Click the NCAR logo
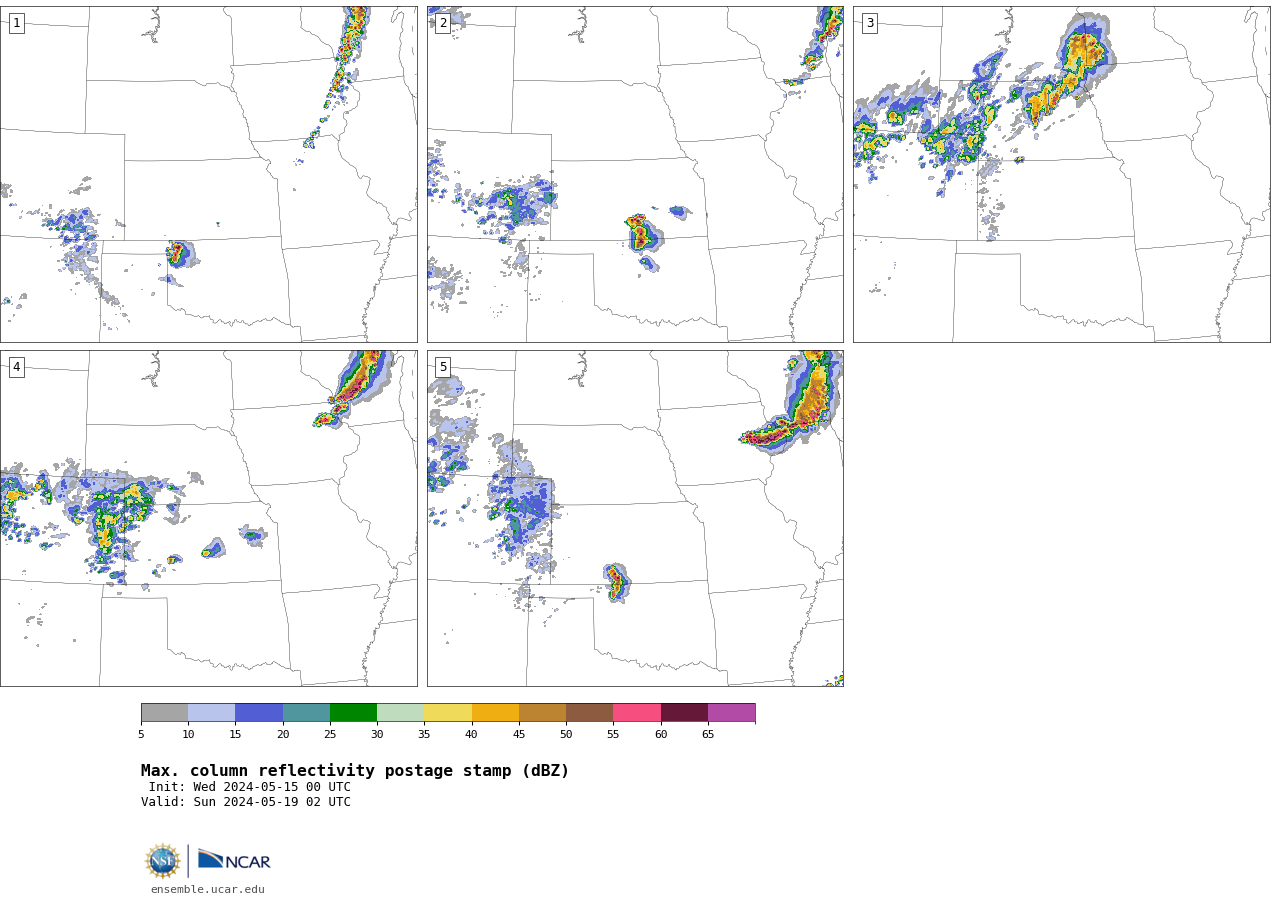1280x901 pixels. 234,860
